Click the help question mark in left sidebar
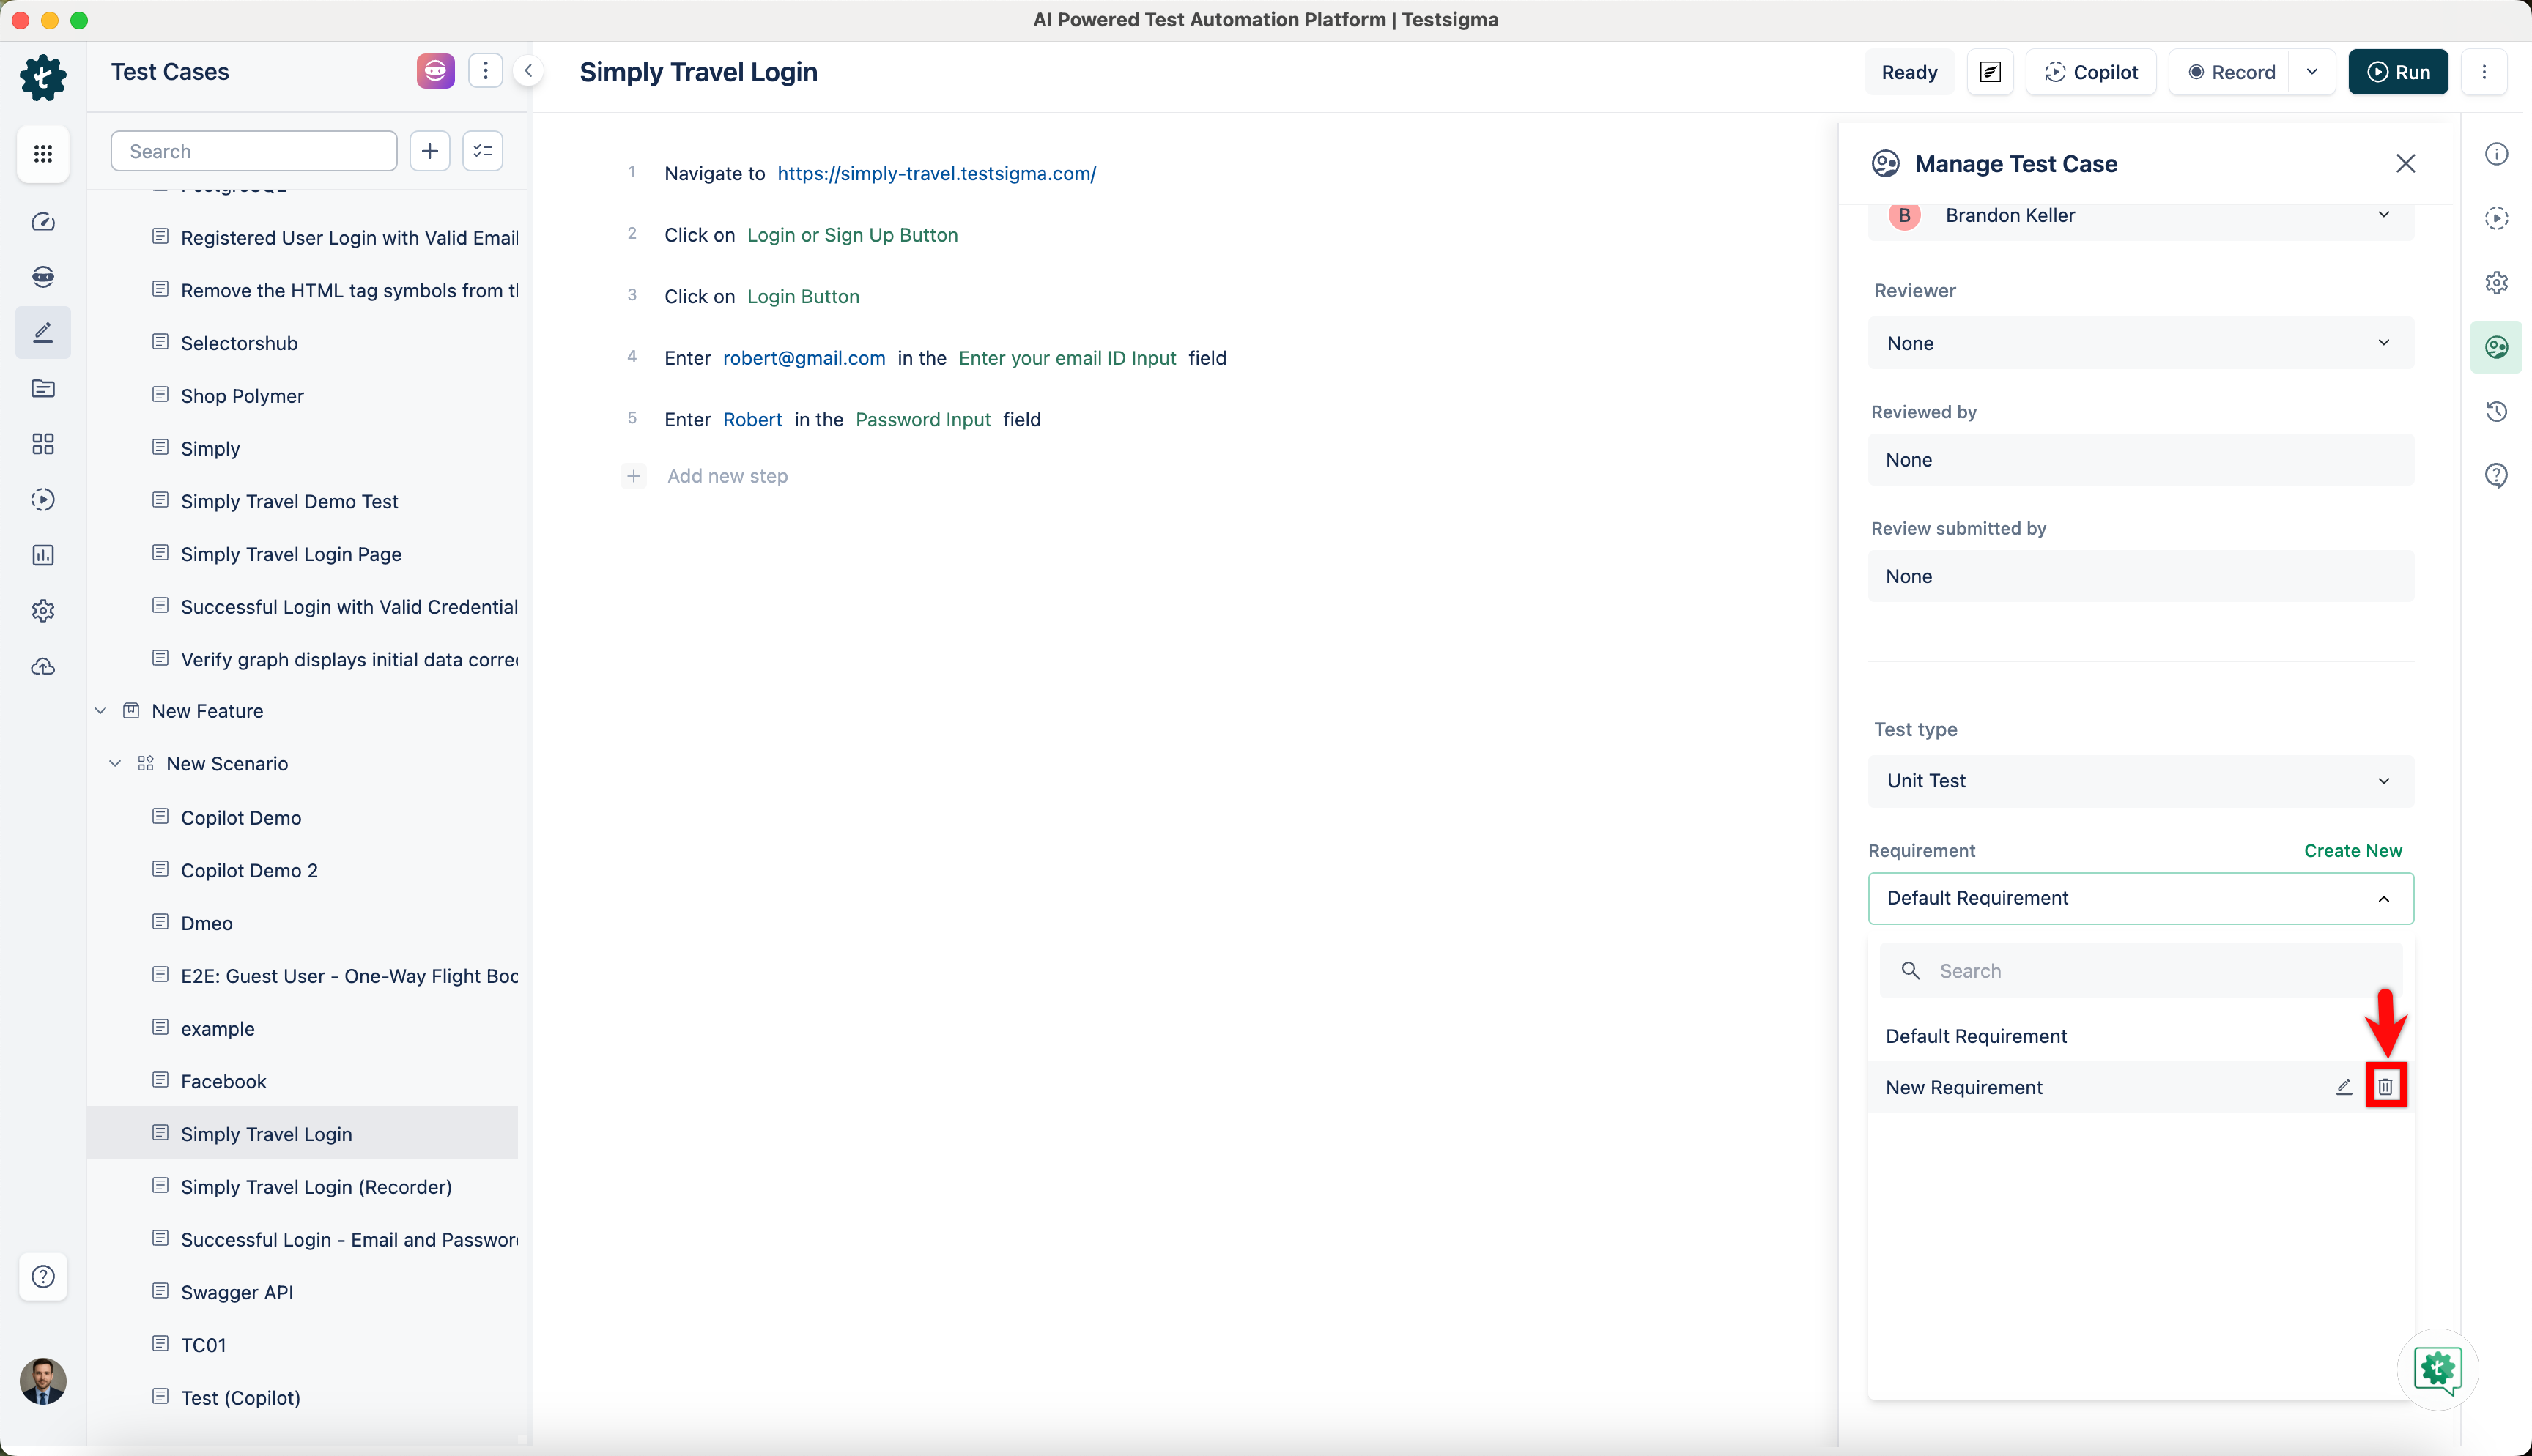Screen dimensions: 2532x1456 tap(43, 1276)
